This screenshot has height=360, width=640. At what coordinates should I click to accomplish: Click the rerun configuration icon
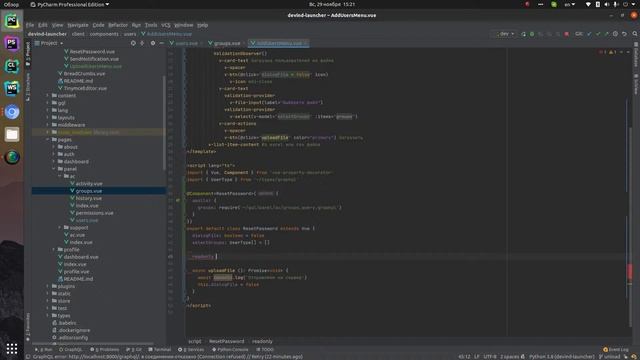tap(523, 34)
